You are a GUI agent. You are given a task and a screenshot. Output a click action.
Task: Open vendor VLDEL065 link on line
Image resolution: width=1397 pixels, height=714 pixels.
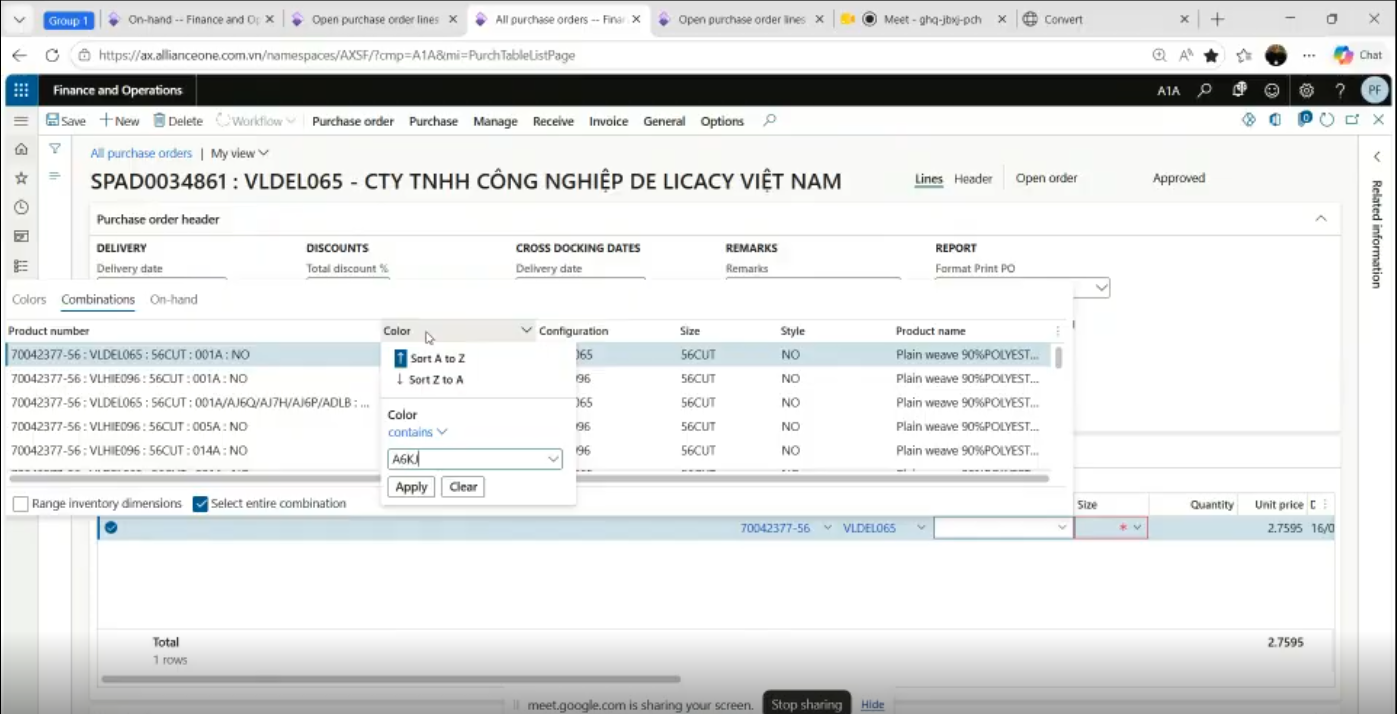pos(869,528)
